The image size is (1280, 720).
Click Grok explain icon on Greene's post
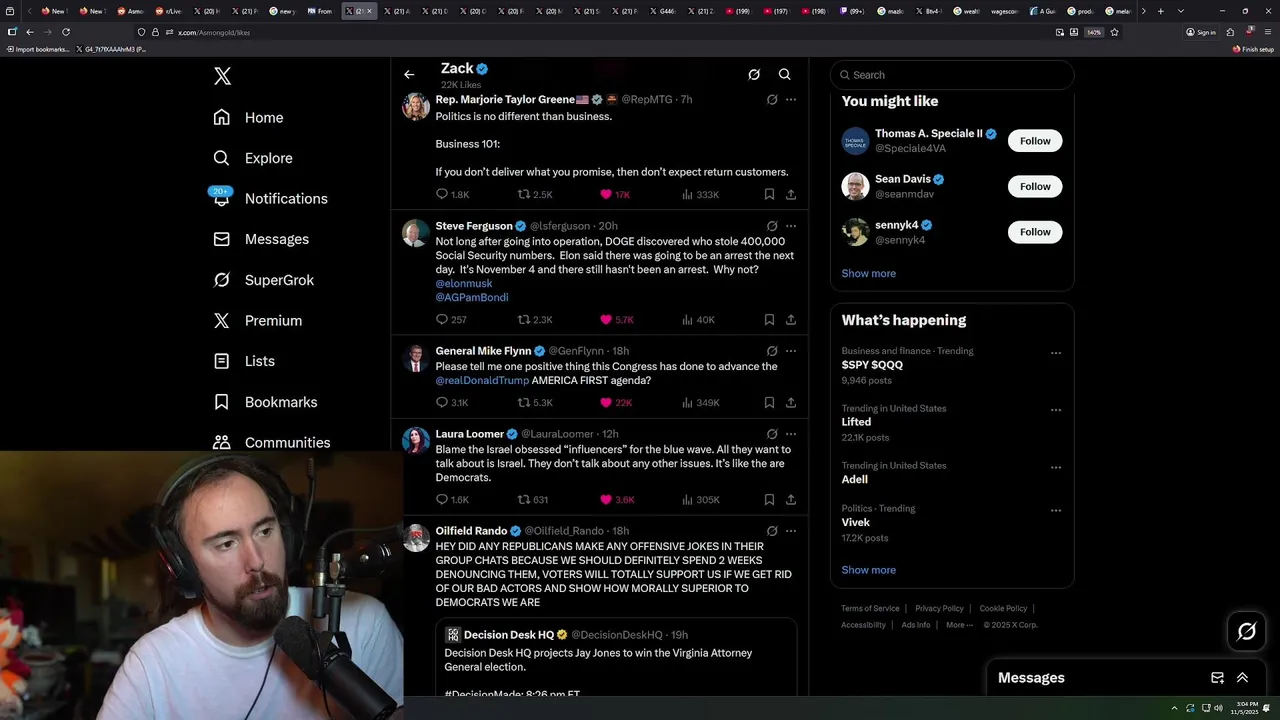[x=772, y=100]
